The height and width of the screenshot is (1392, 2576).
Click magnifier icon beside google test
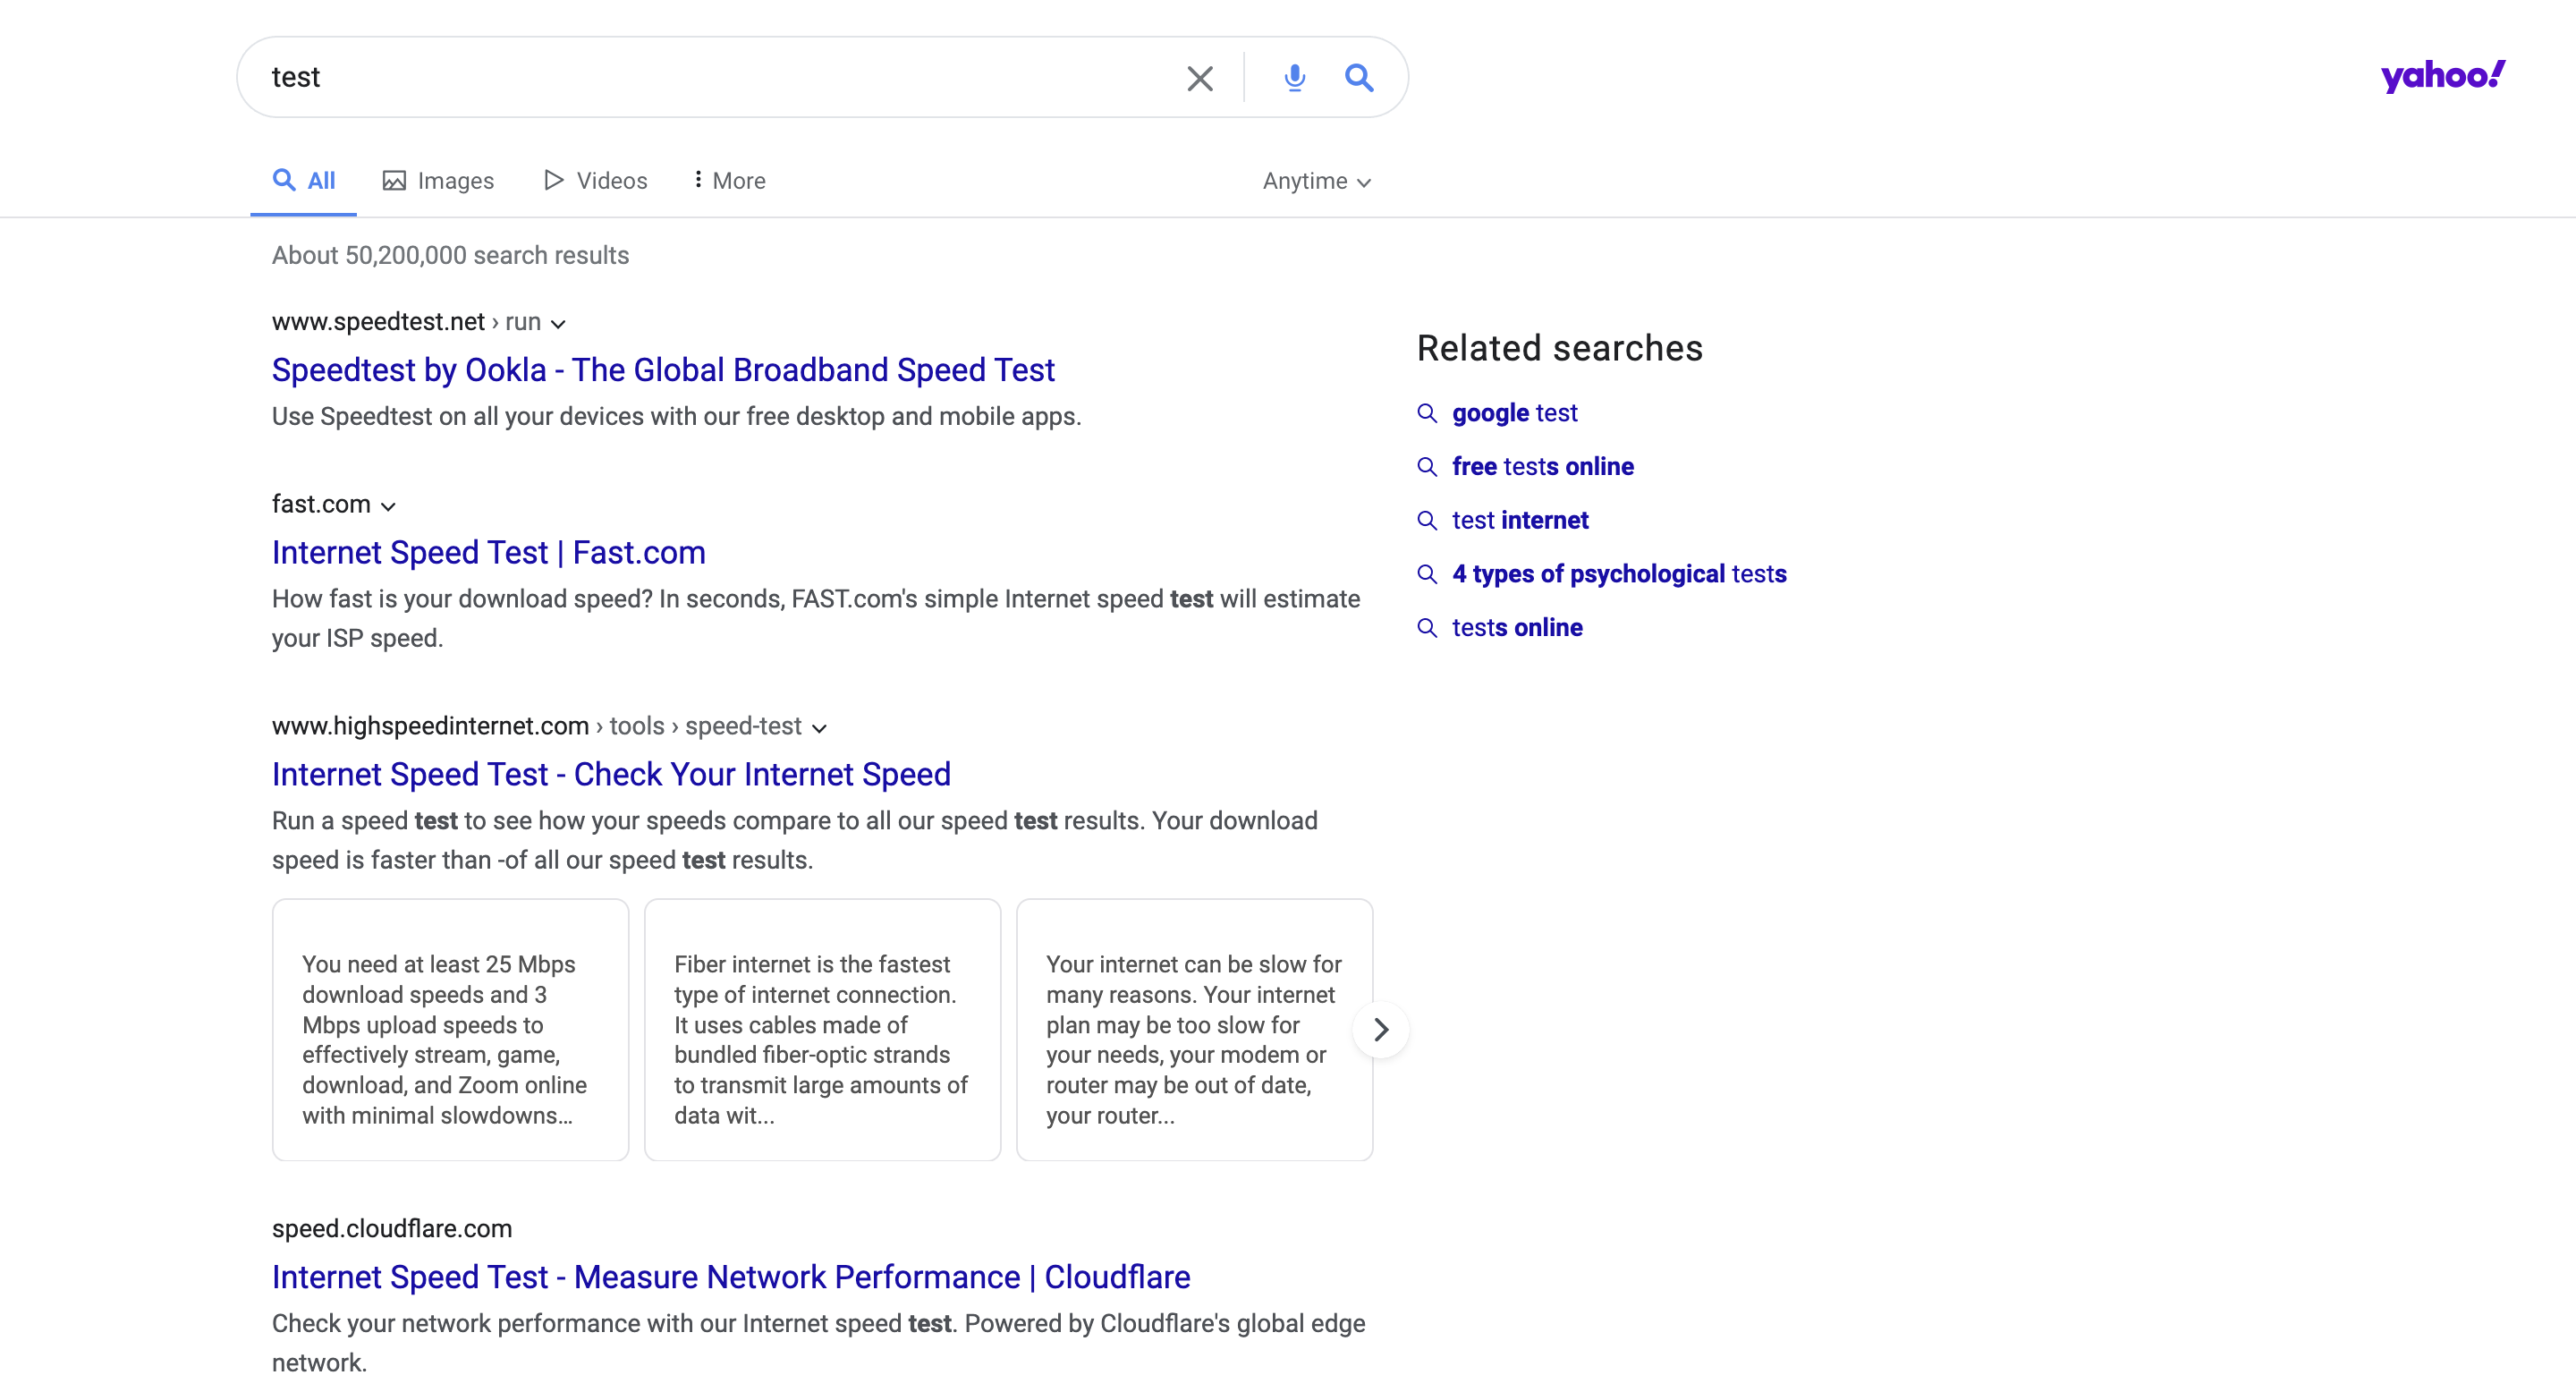pyautogui.click(x=1427, y=413)
